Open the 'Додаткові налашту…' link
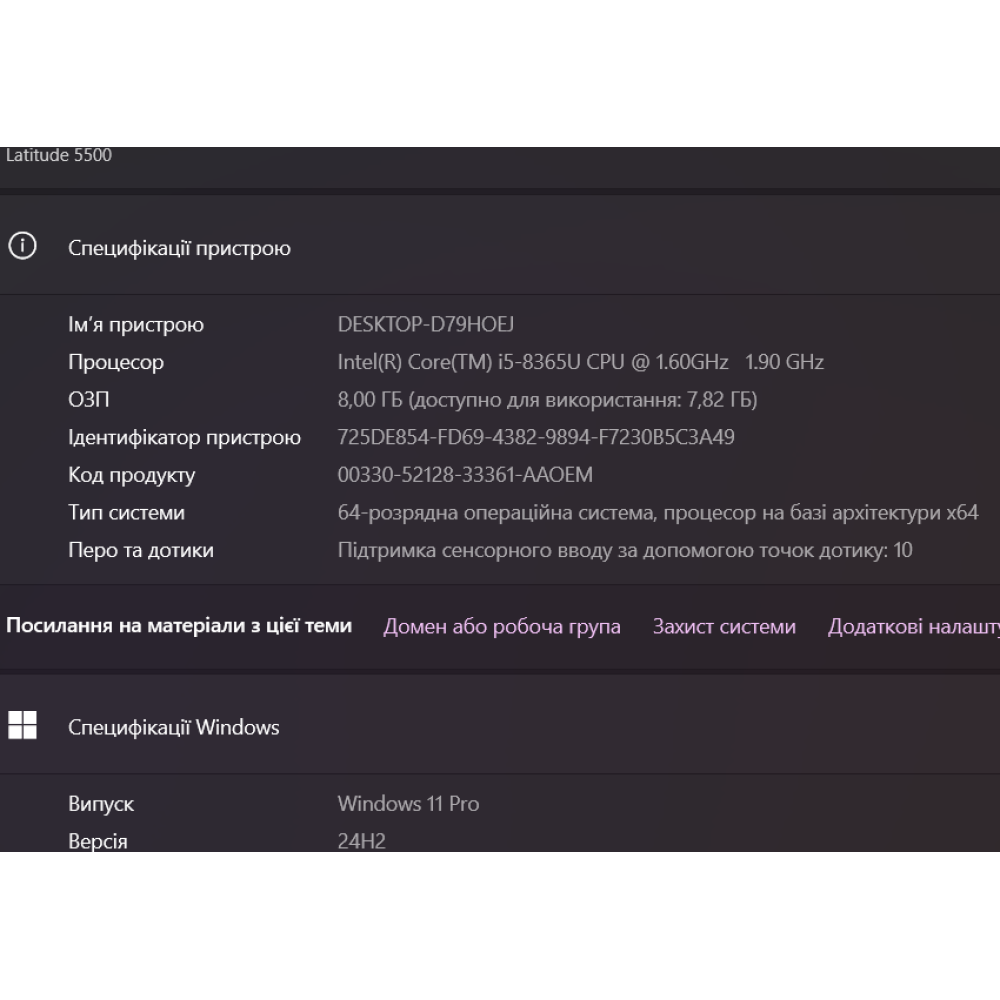The height and width of the screenshot is (1000, 1000). 912,627
